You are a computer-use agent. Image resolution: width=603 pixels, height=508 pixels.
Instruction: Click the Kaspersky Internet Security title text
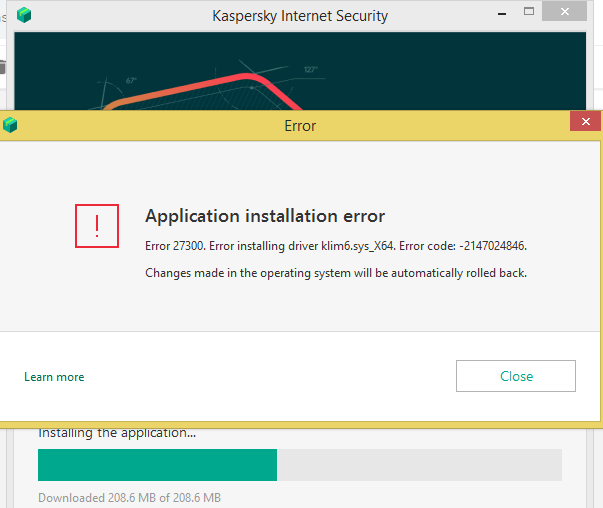(x=300, y=16)
